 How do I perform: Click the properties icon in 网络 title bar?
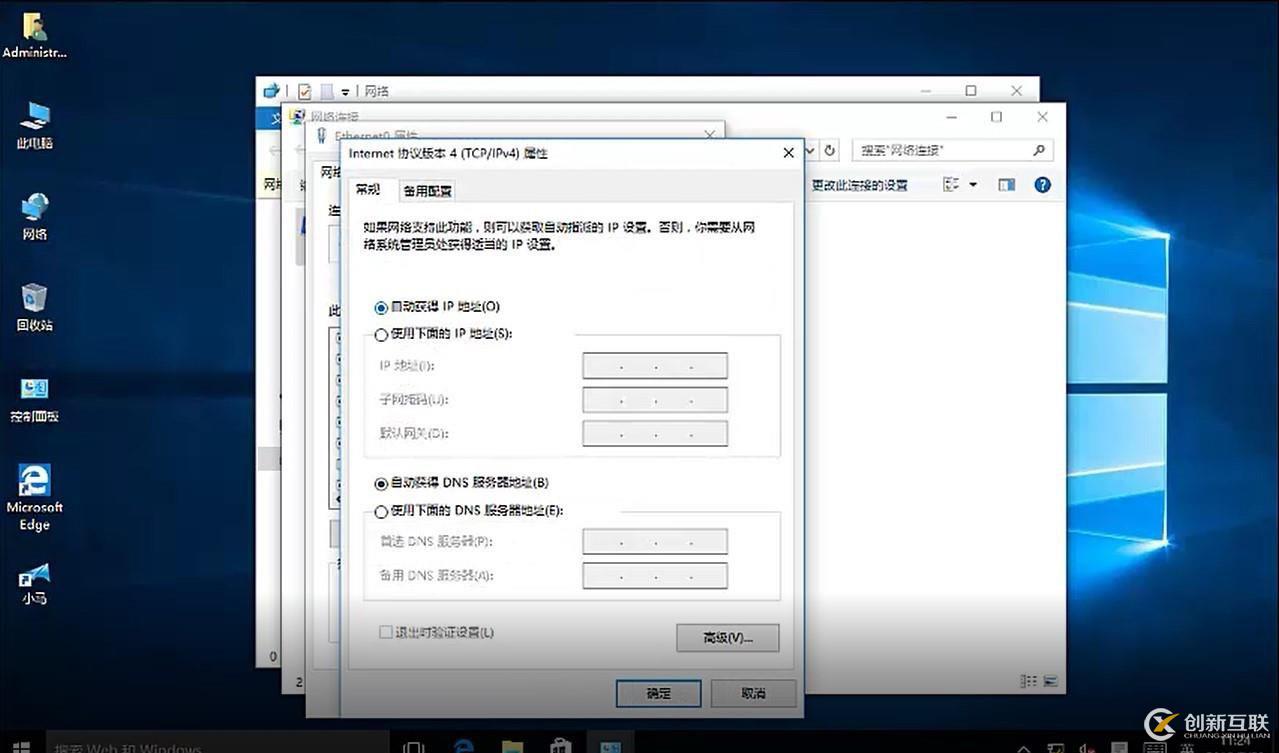(x=304, y=91)
